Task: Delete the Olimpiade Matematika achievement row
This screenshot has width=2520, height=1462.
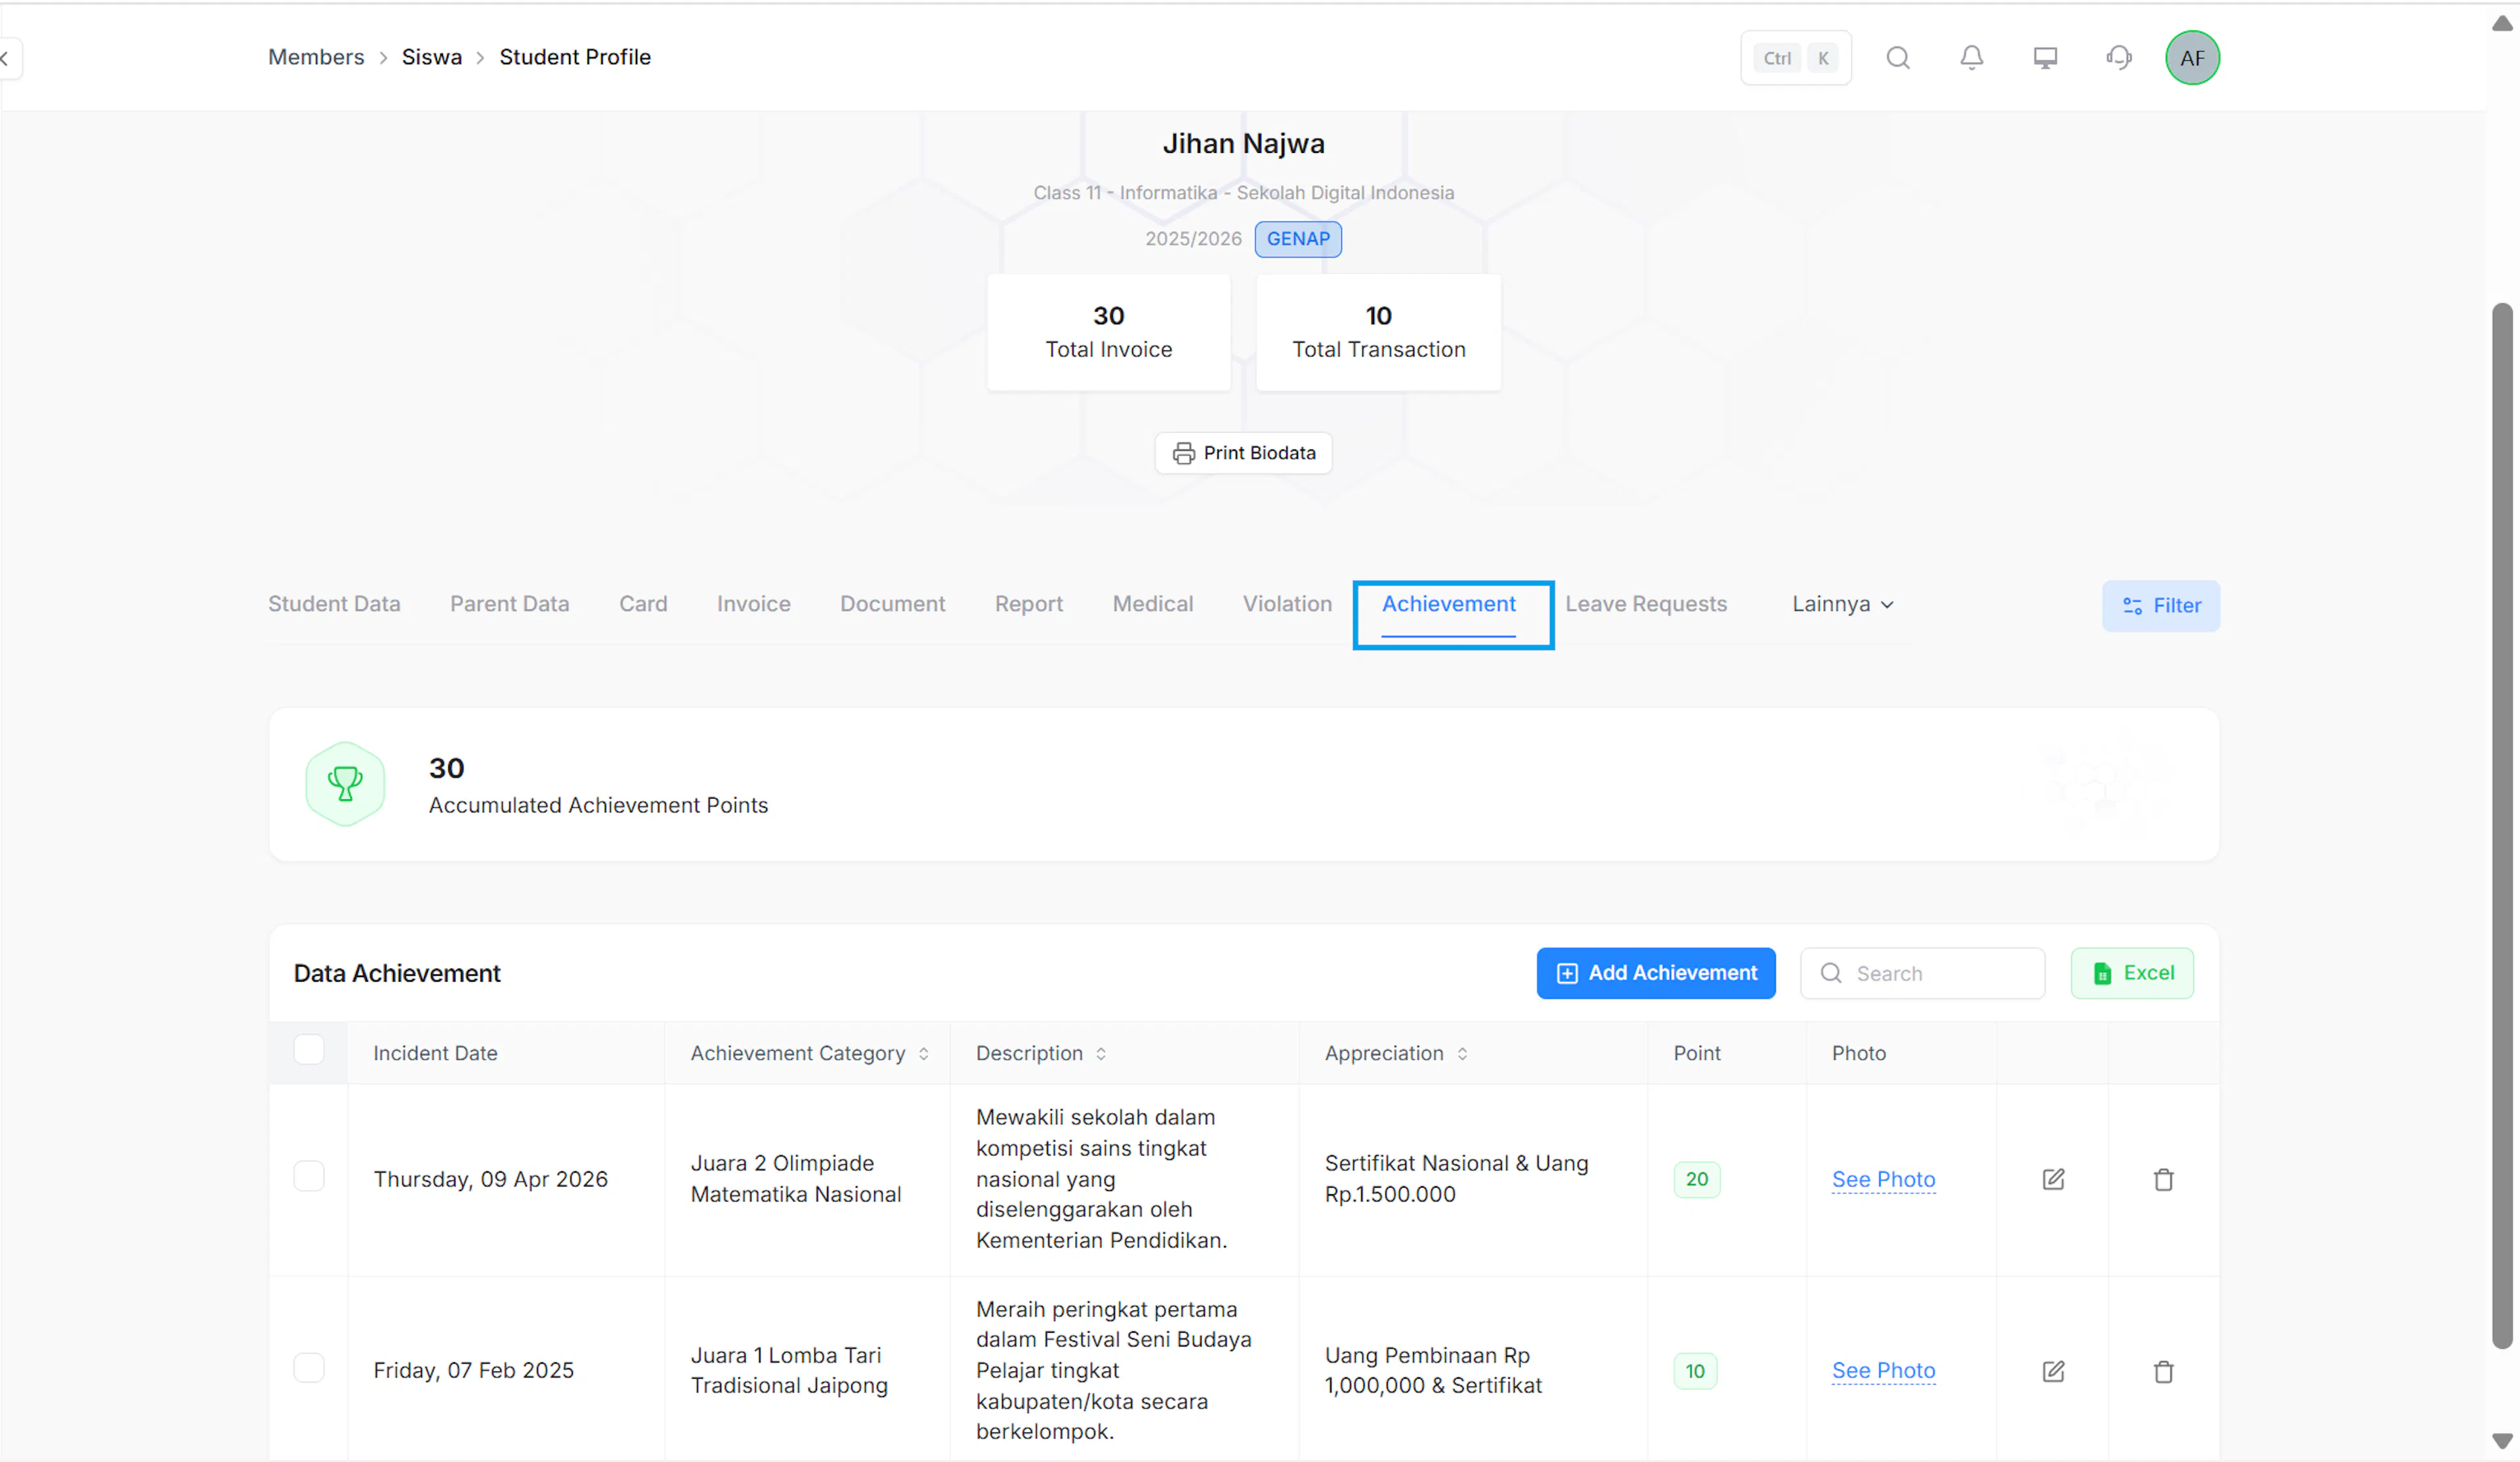Action: pyautogui.click(x=2163, y=1179)
